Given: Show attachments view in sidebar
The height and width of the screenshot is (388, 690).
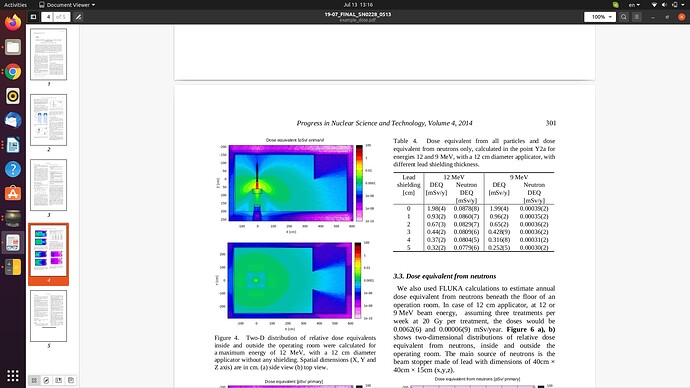Looking at the screenshot, I should pyautogui.click(x=71, y=381).
